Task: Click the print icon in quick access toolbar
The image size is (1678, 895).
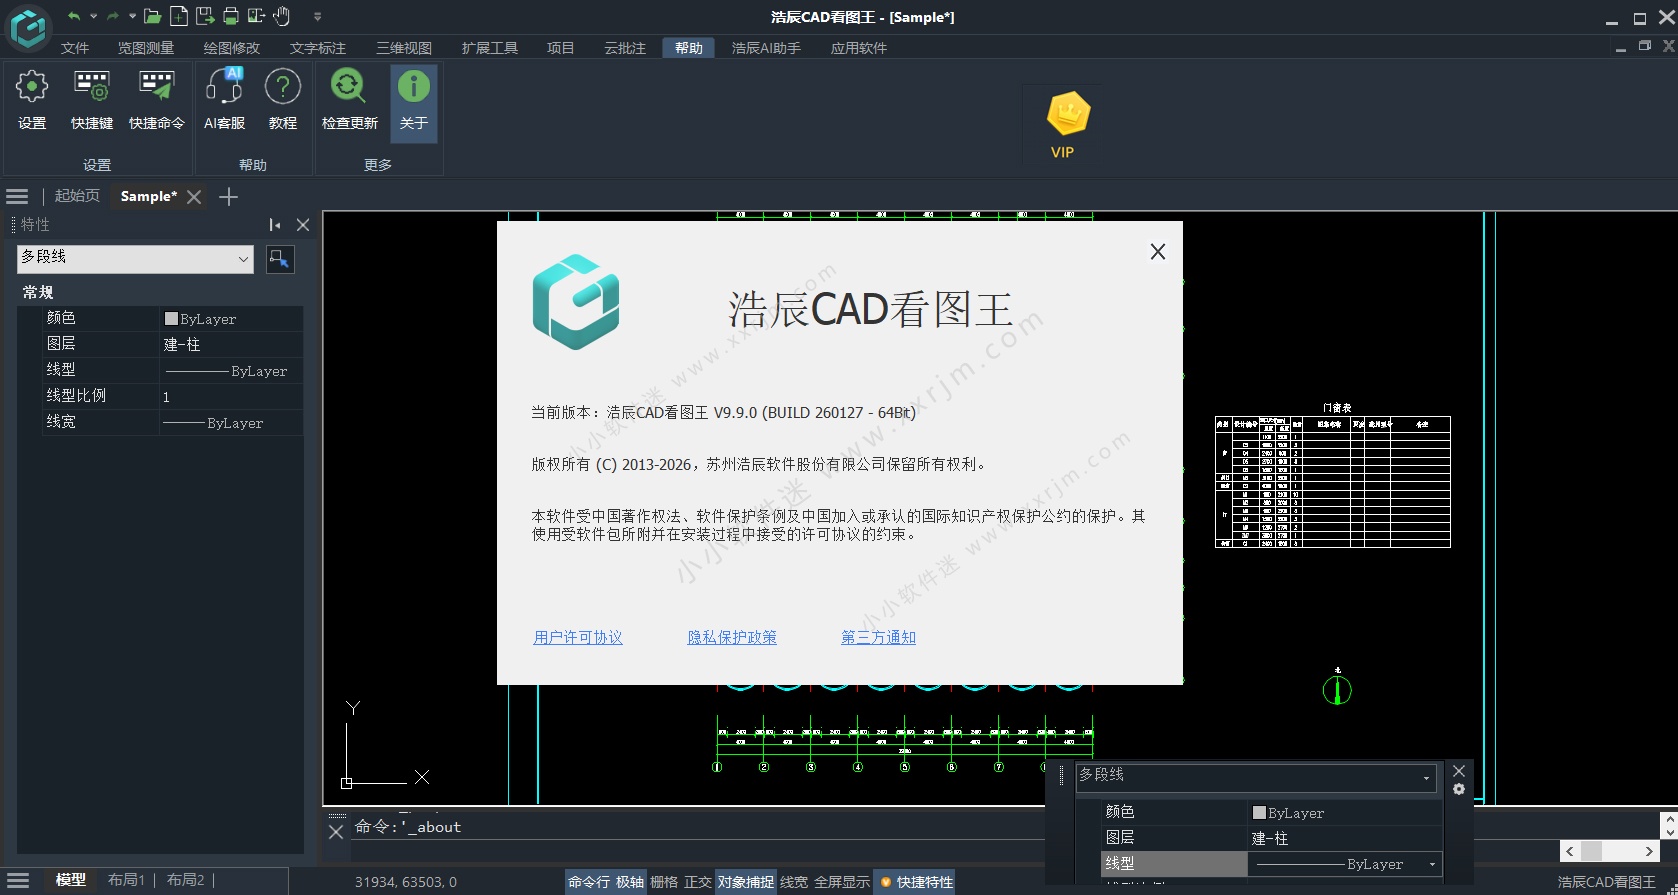Action: click(231, 16)
